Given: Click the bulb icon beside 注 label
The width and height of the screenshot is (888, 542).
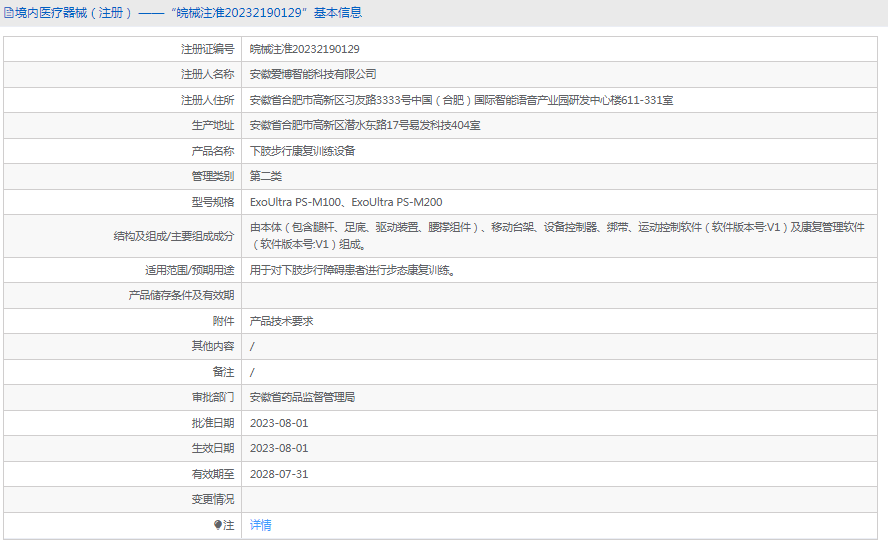Looking at the screenshot, I should (218, 525).
